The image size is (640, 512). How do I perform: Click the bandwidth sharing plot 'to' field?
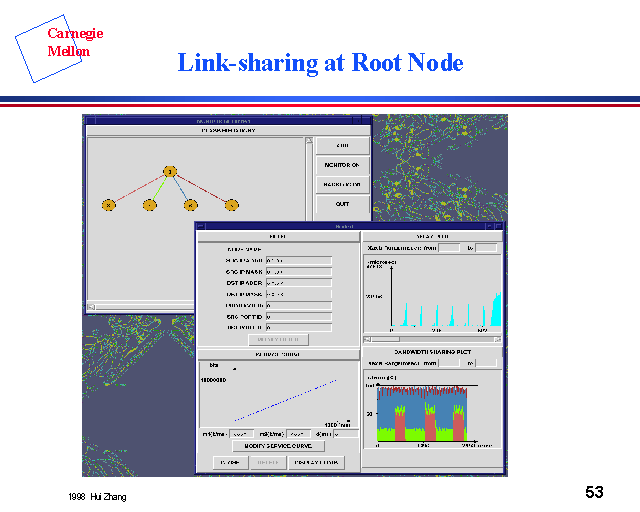486,364
